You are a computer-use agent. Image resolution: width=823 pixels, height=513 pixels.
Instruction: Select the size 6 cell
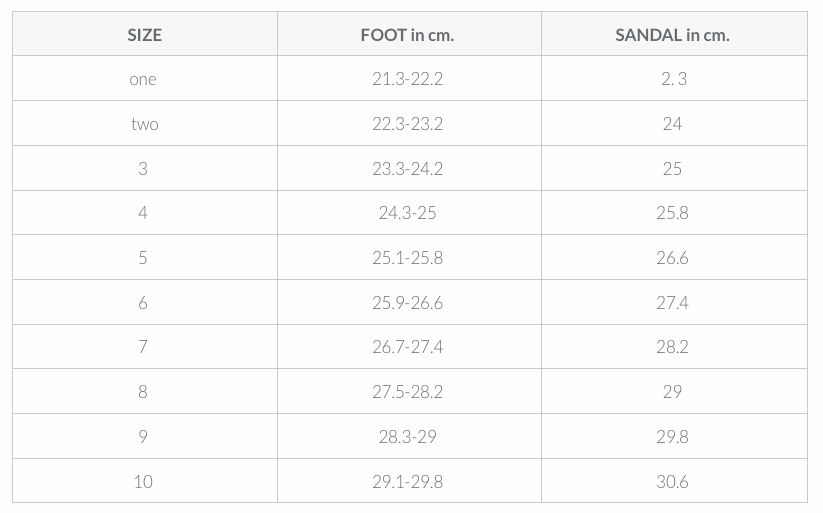143,303
